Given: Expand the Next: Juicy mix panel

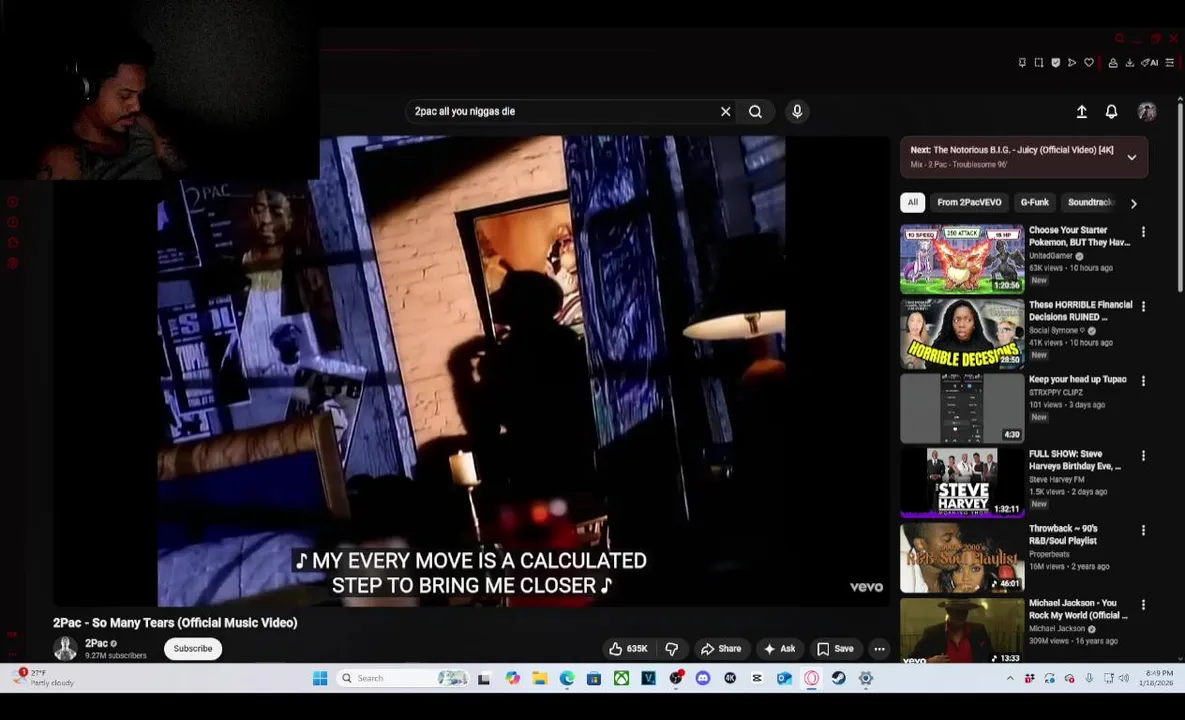Looking at the screenshot, I should [1131, 157].
